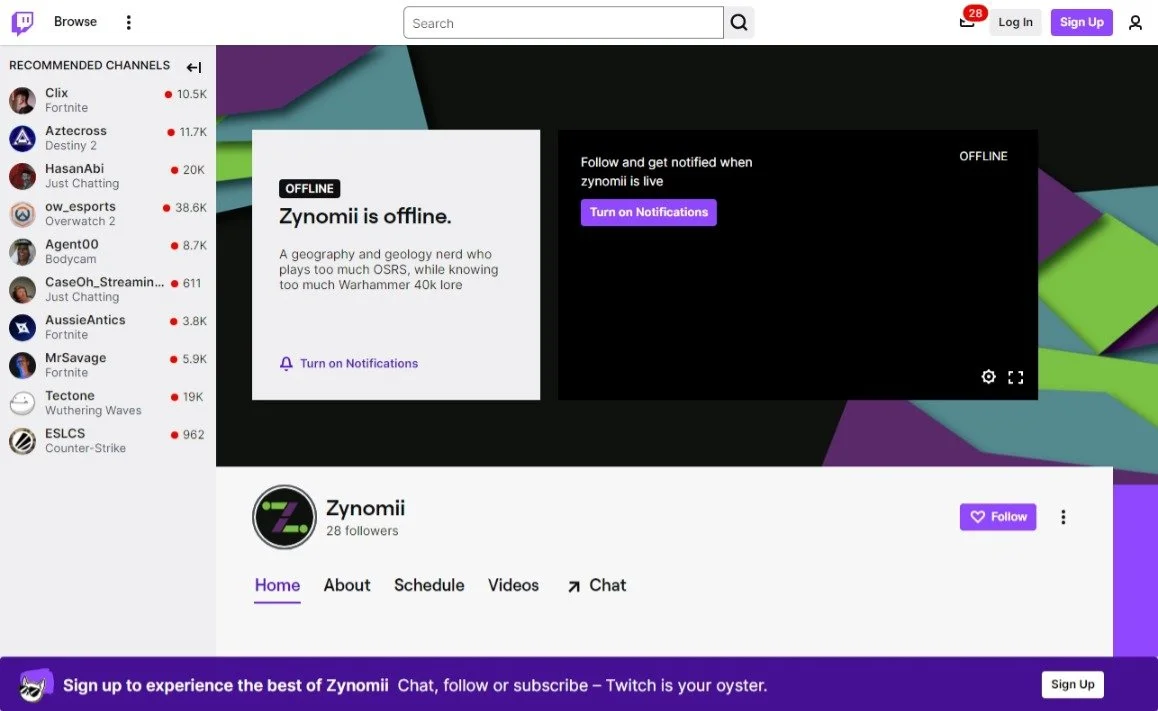1158x711 pixels.
Task: Click the Twitch logo home icon
Action: (22, 23)
